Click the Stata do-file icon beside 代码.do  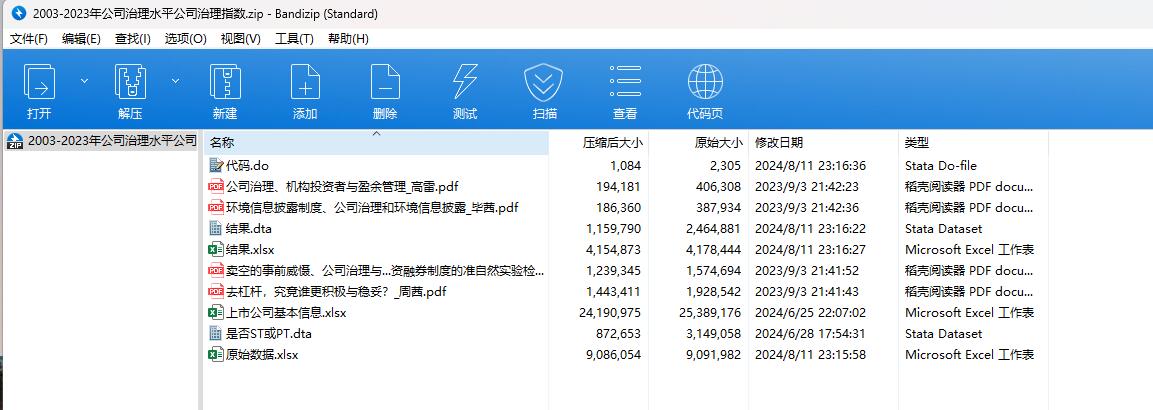pyautogui.click(x=216, y=165)
